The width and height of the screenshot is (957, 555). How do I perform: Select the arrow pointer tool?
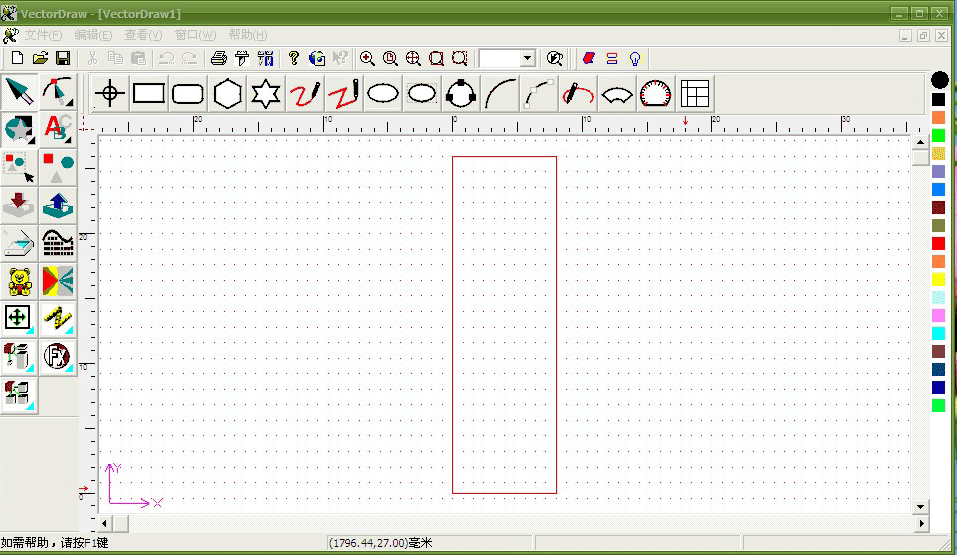(20, 92)
